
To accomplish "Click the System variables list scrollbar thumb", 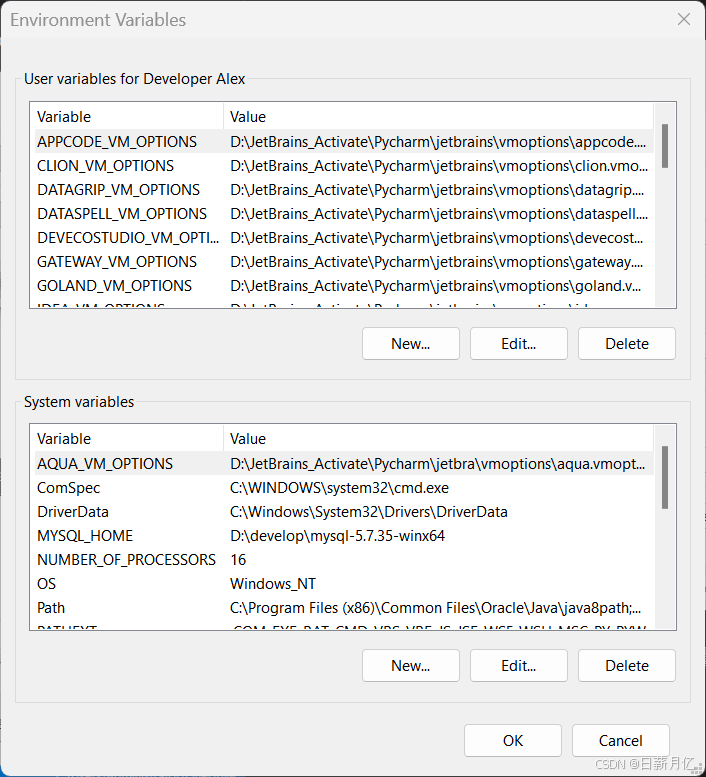I will click(665, 477).
